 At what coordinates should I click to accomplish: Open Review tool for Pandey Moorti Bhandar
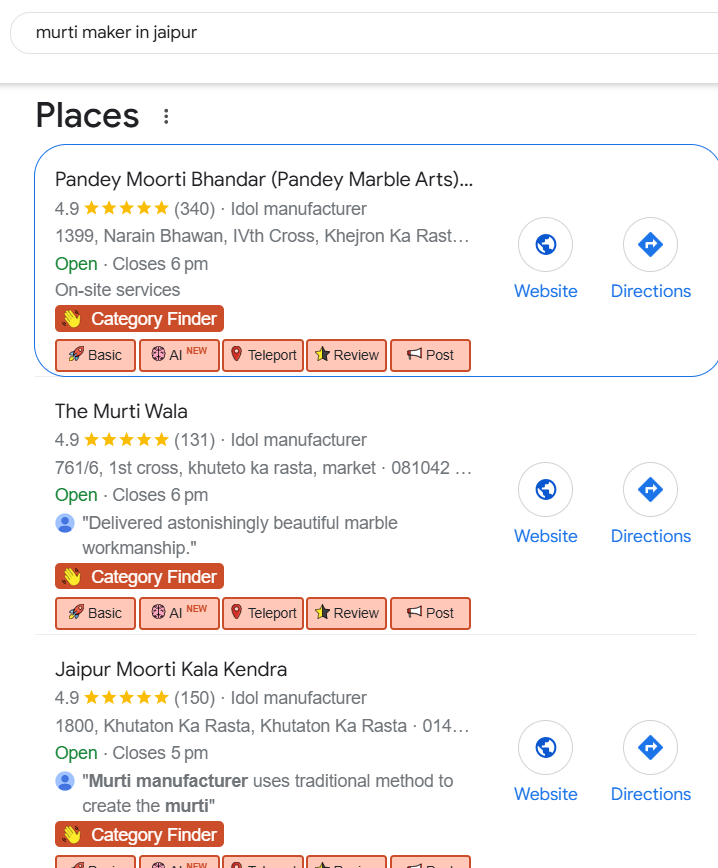tap(347, 355)
